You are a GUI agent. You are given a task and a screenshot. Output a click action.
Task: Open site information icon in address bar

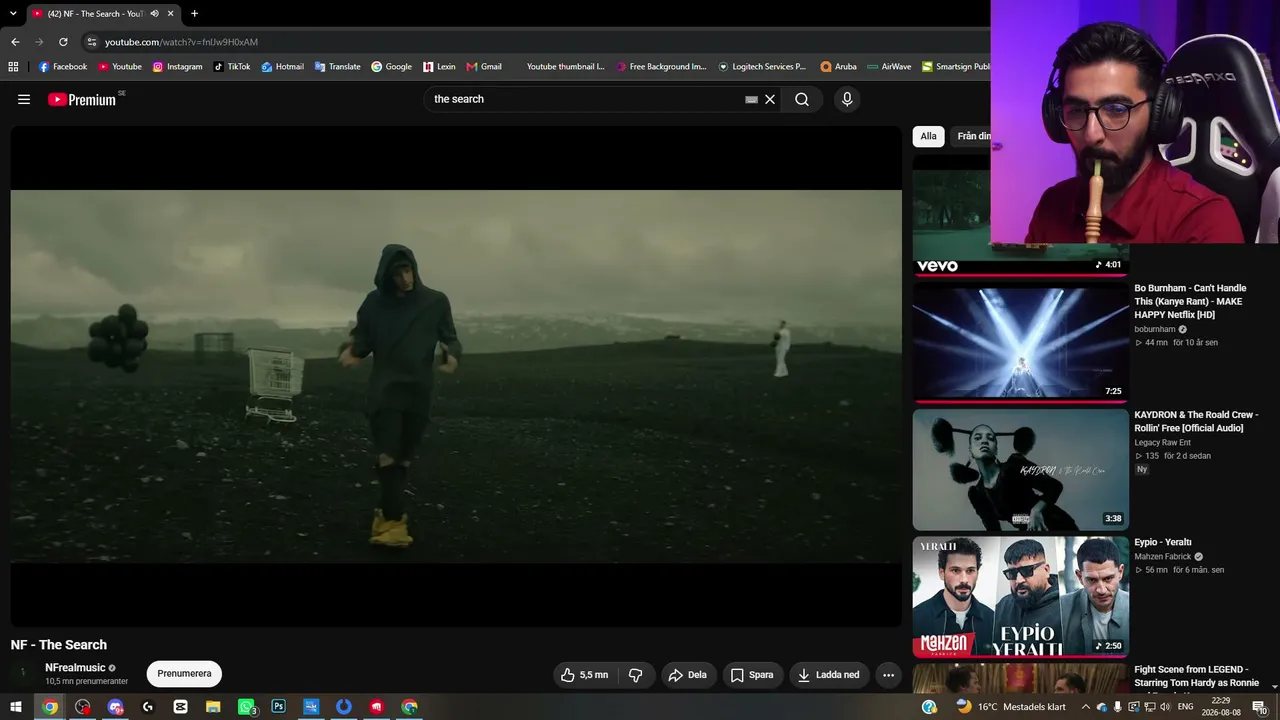[x=92, y=42]
